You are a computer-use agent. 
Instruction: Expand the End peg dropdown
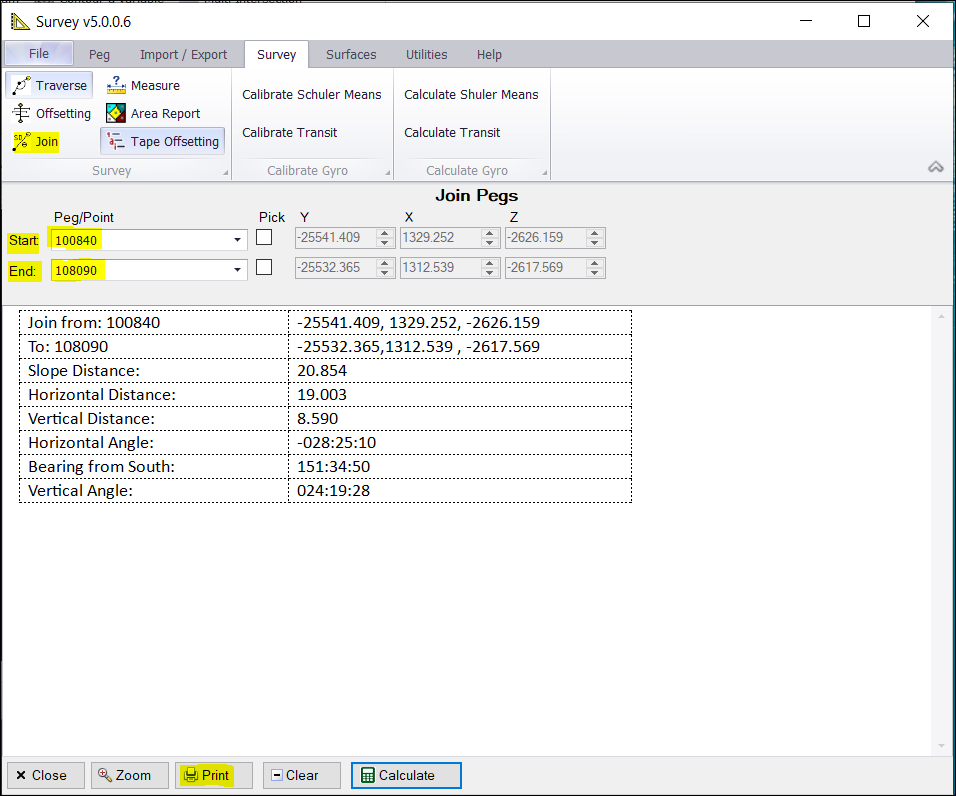click(237, 270)
